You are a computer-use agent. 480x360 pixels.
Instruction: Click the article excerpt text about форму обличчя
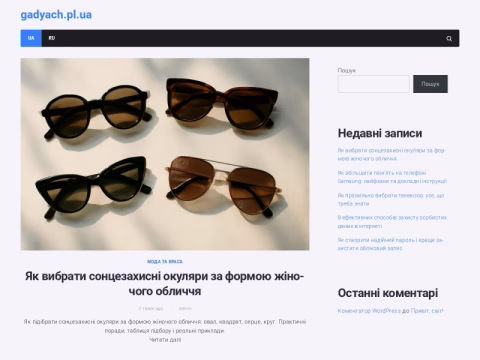(x=165, y=326)
